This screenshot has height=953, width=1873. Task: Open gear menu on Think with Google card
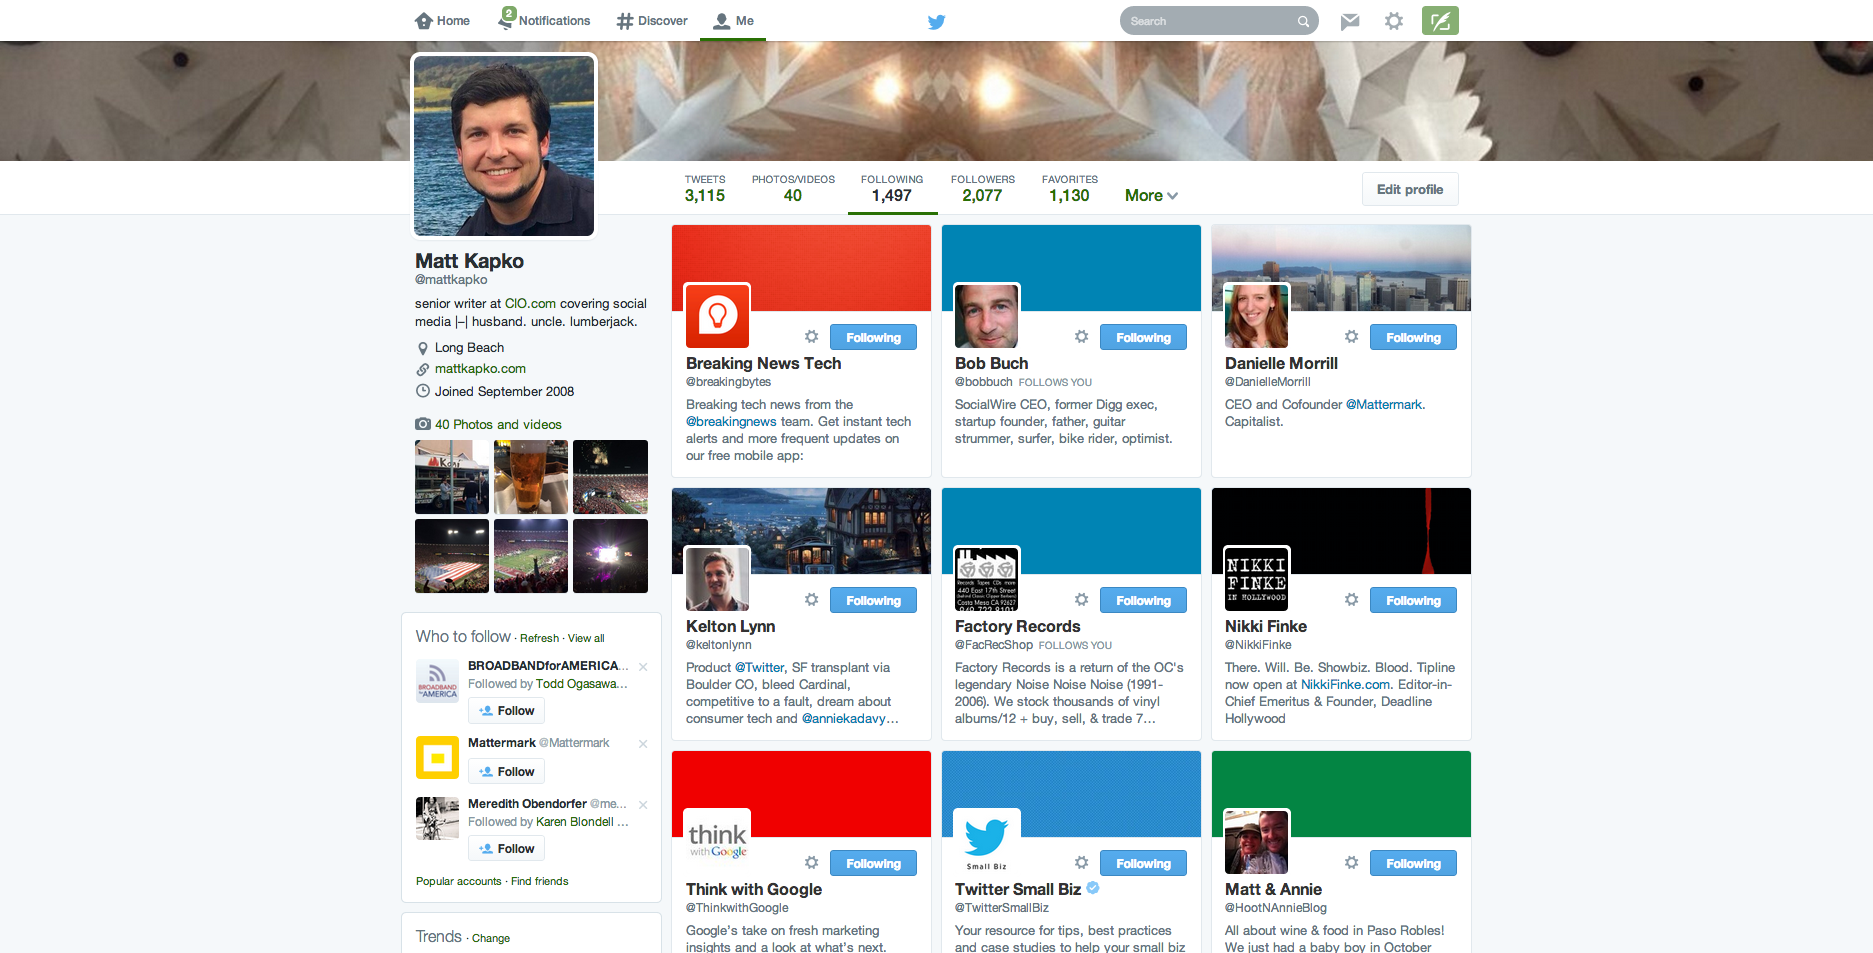(x=812, y=863)
